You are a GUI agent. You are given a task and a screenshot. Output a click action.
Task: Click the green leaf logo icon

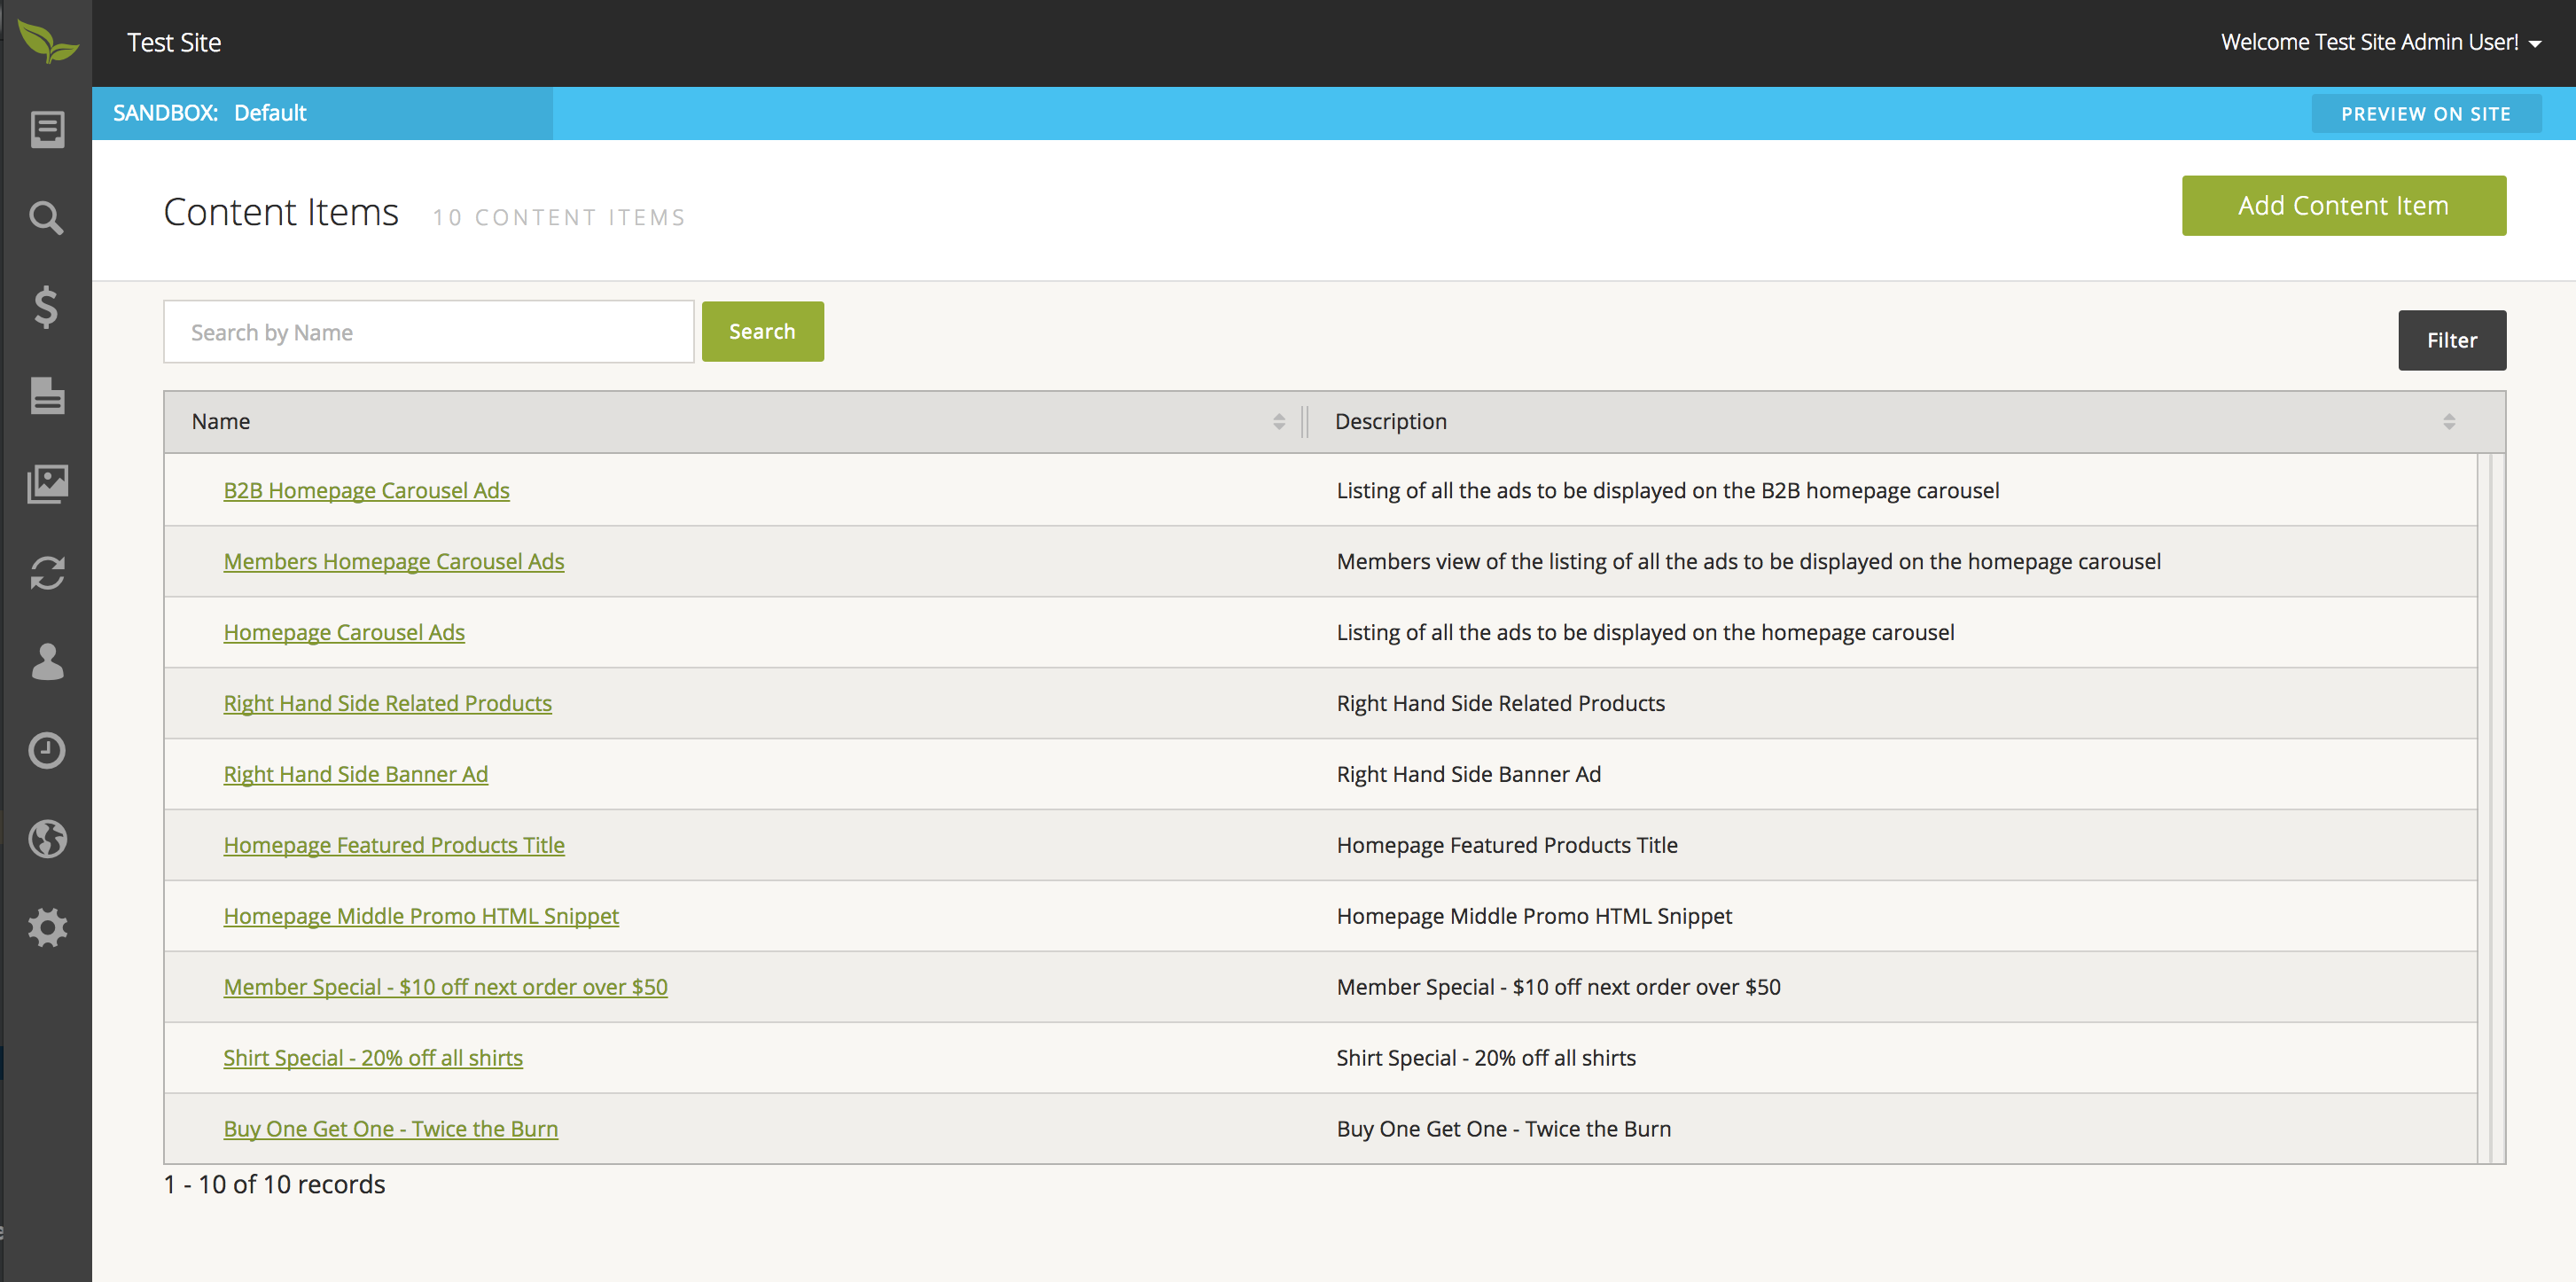point(48,42)
